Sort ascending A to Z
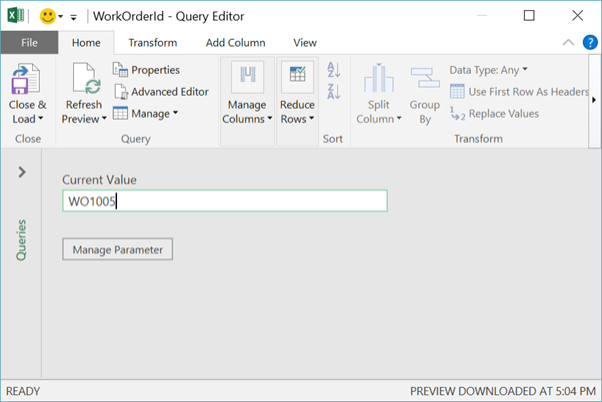This screenshot has height=402, width=602. click(x=333, y=70)
